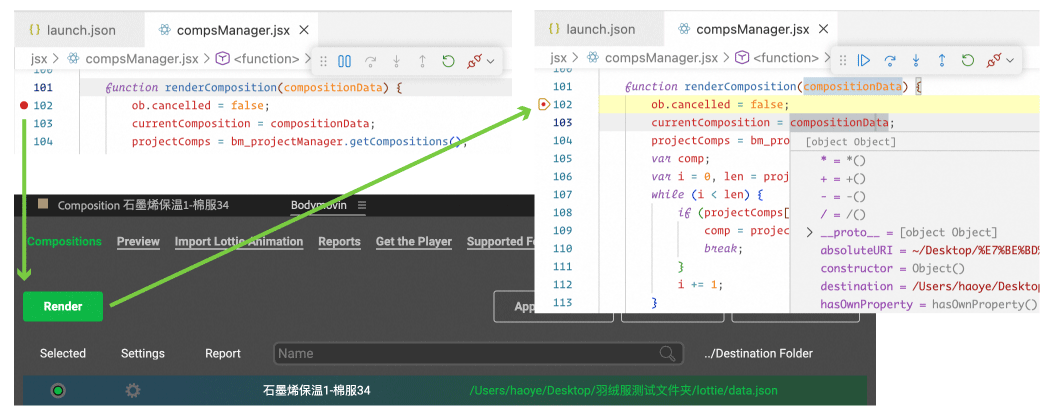Disconnect the debugger in the right editor's toolbar
Image resolution: width=1062 pixels, height=419 pixels.
pyautogui.click(x=994, y=60)
